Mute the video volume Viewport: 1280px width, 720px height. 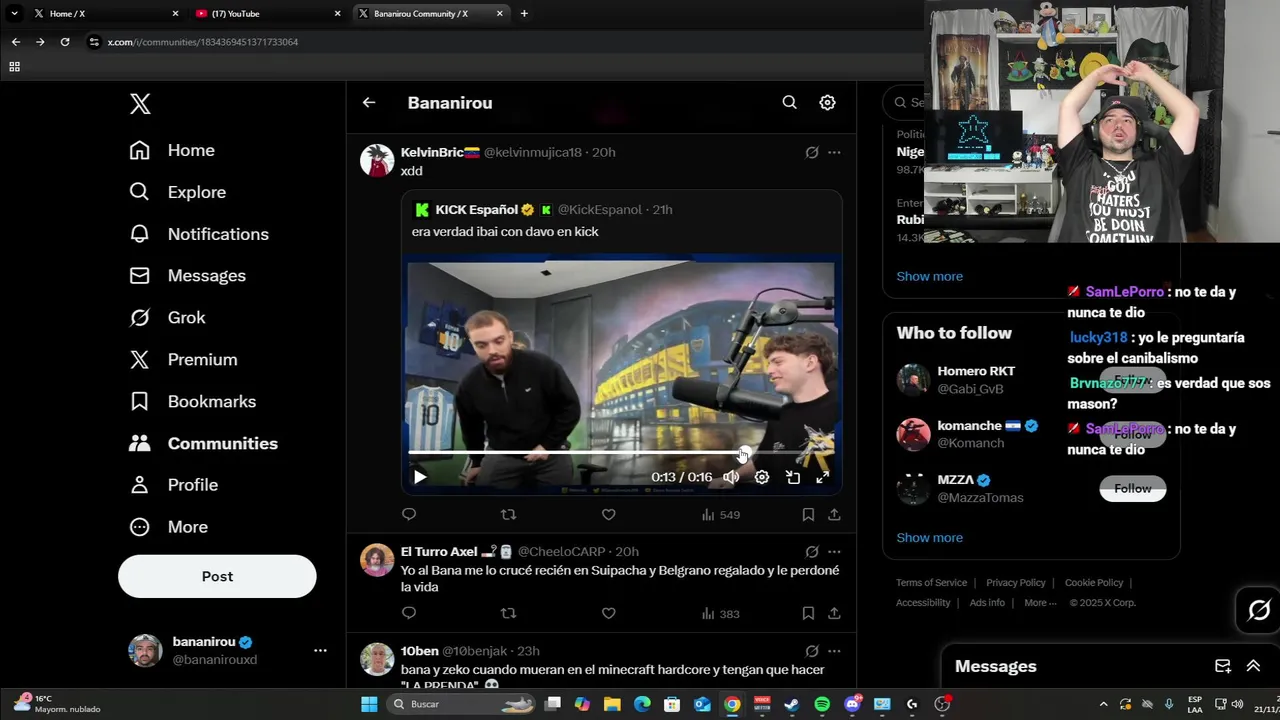point(731,477)
